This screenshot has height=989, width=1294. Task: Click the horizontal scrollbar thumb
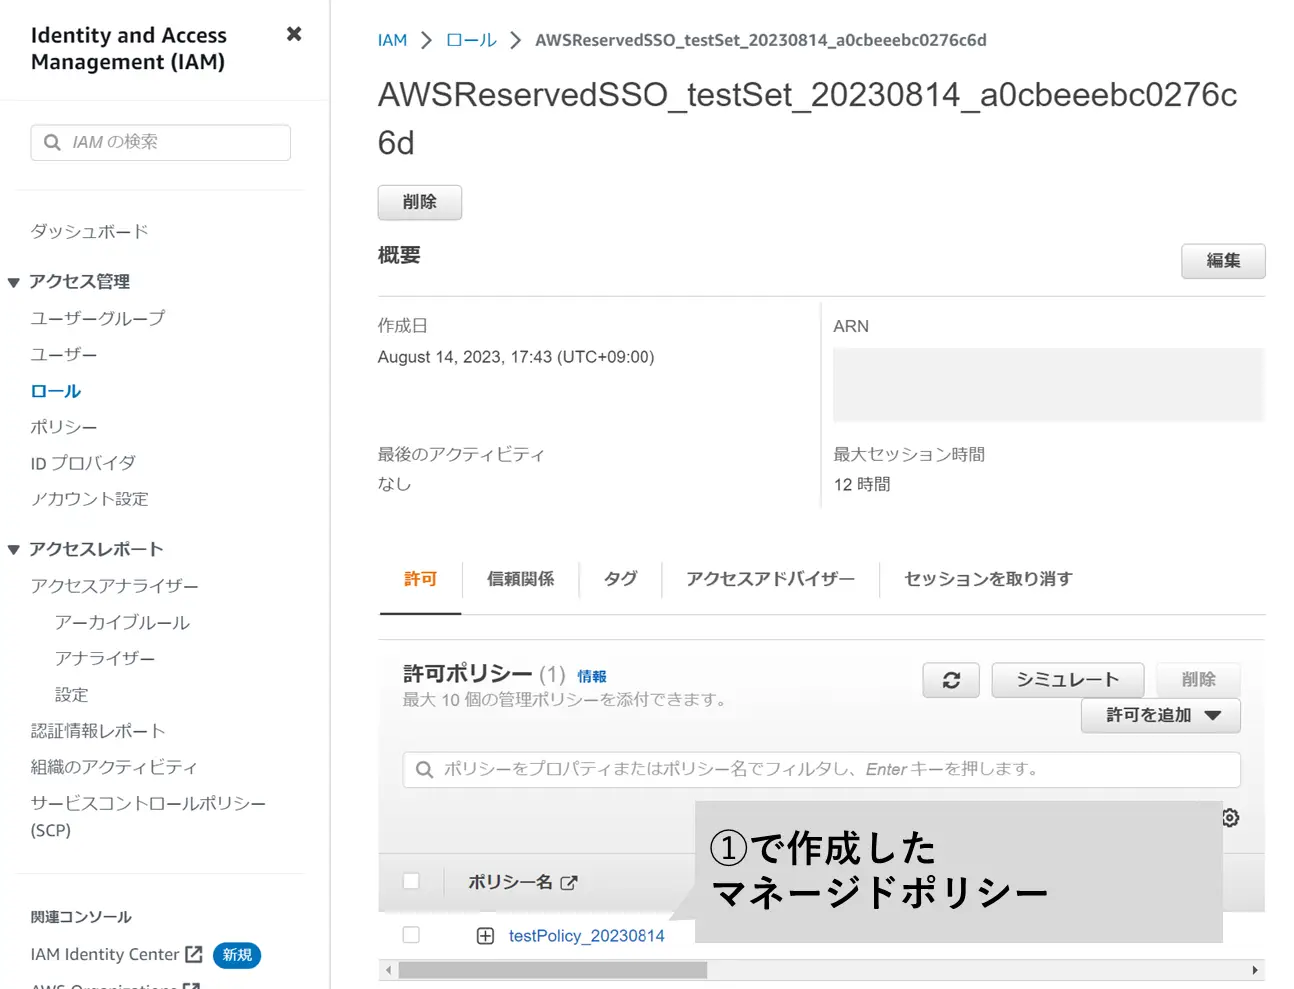pyautogui.click(x=553, y=970)
